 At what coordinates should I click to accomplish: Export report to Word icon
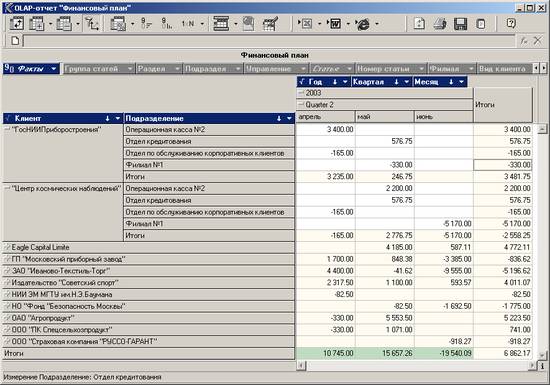click(334, 23)
